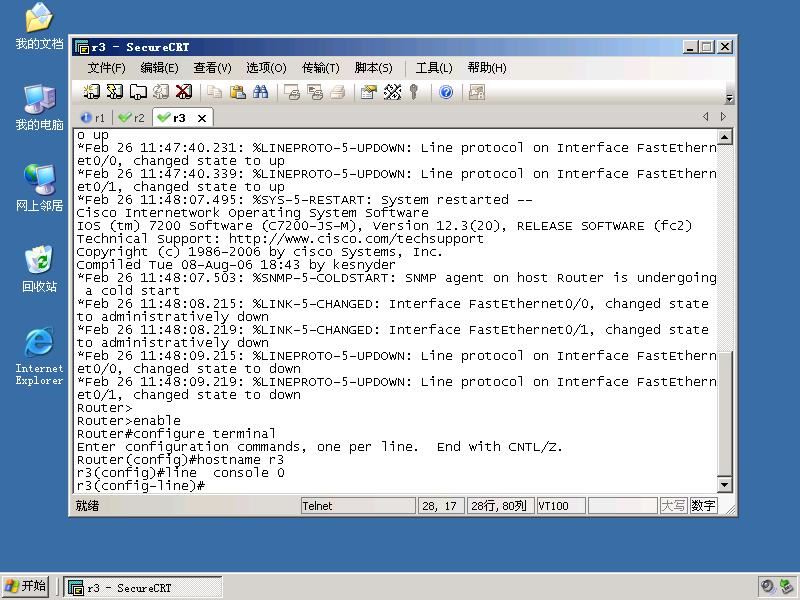Open 查看(V) menu
This screenshot has width=800, height=600.
(x=212, y=68)
